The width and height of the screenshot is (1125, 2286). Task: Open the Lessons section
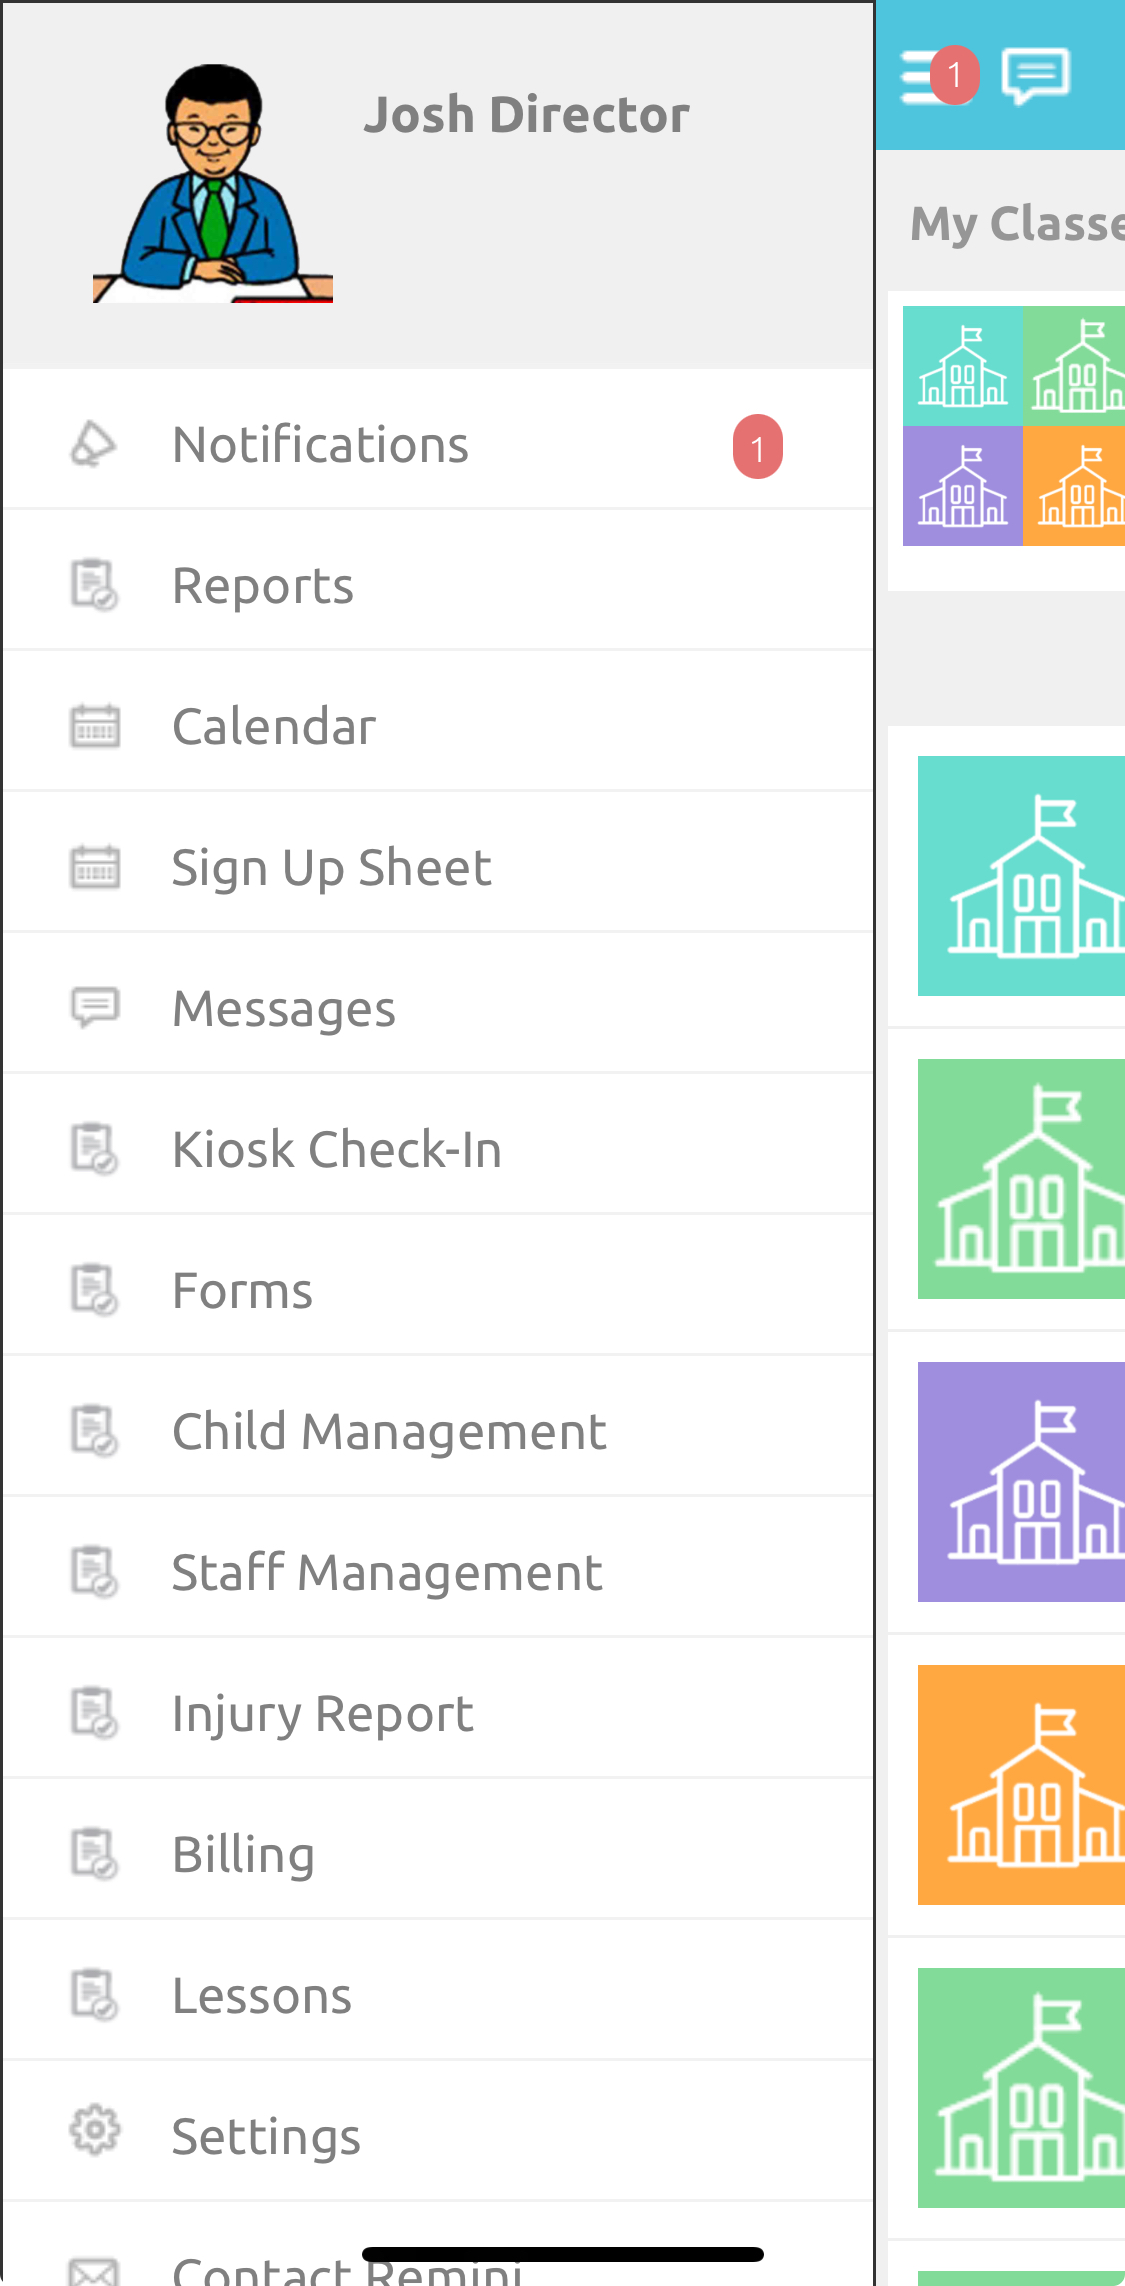coord(261,1994)
